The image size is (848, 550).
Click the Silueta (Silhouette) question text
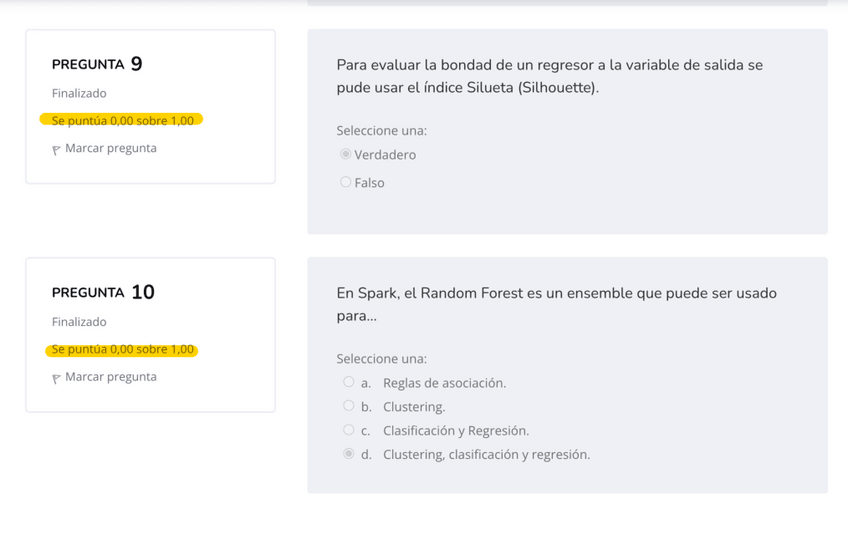coord(549,76)
